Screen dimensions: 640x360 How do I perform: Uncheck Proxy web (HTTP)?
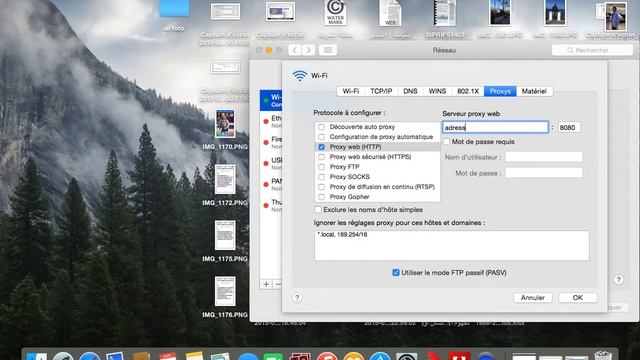tap(321, 147)
